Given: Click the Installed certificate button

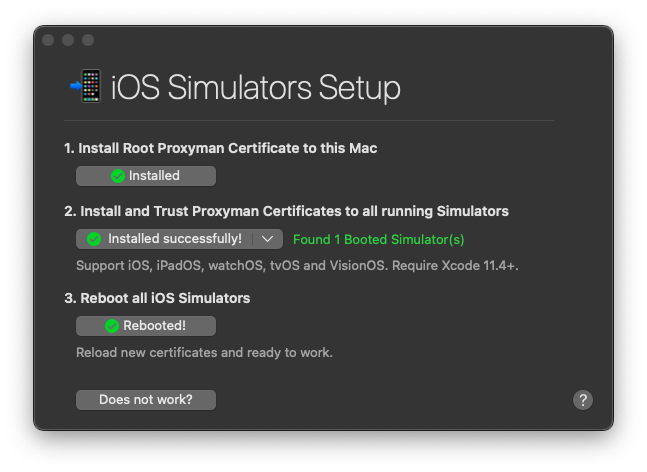Looking at the screenshot, I should coord(146,176).
